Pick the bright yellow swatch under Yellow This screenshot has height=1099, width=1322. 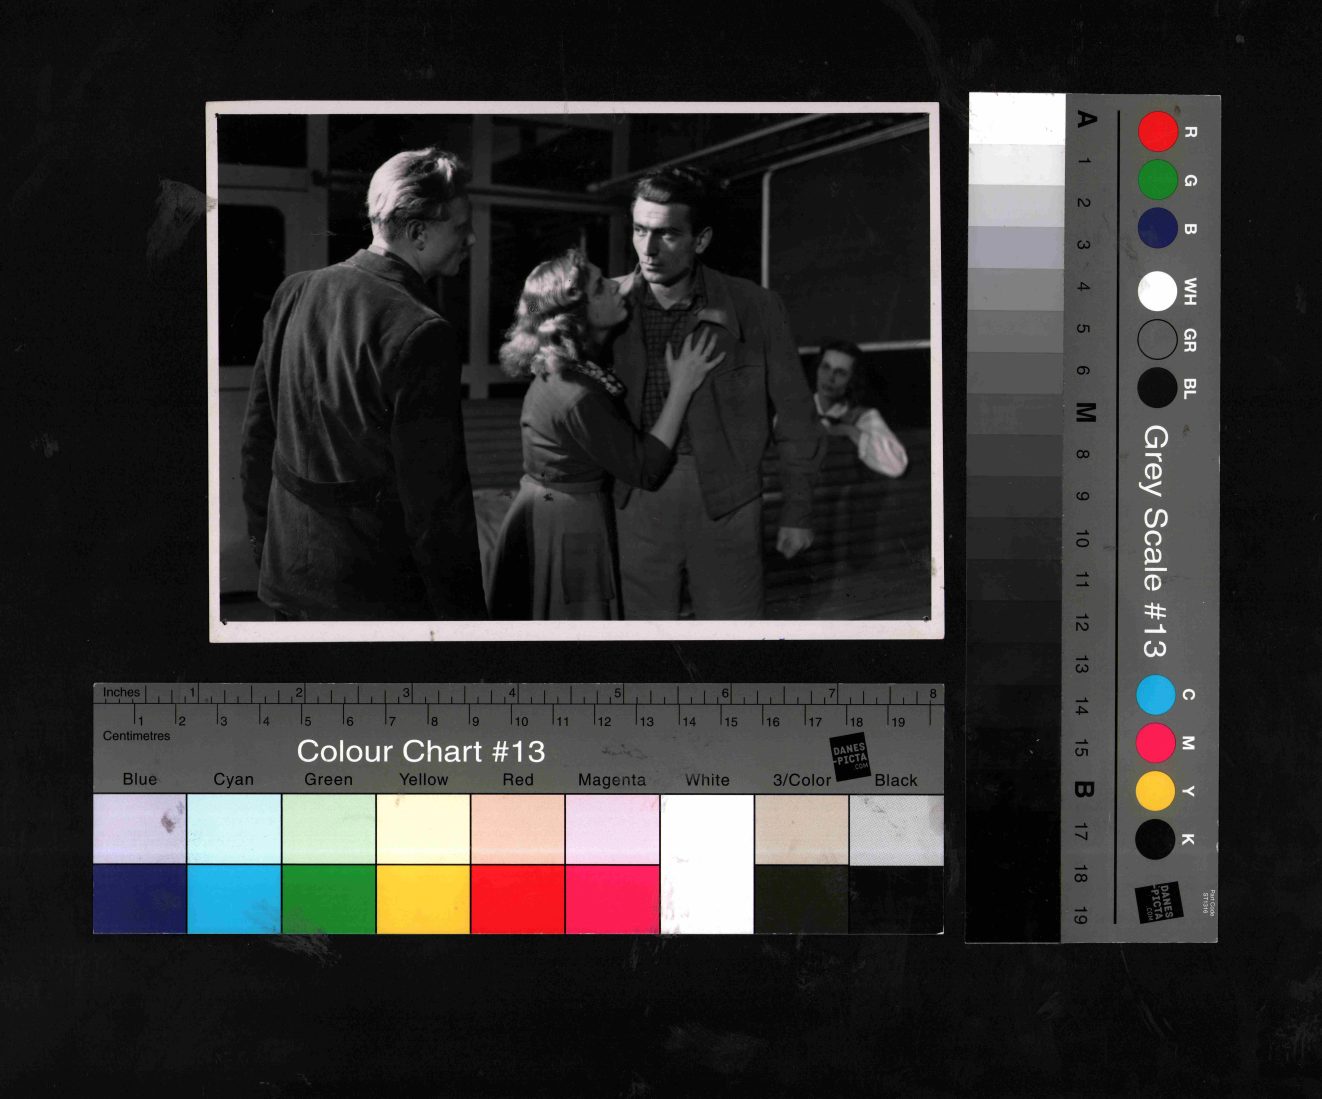(423, 899)
